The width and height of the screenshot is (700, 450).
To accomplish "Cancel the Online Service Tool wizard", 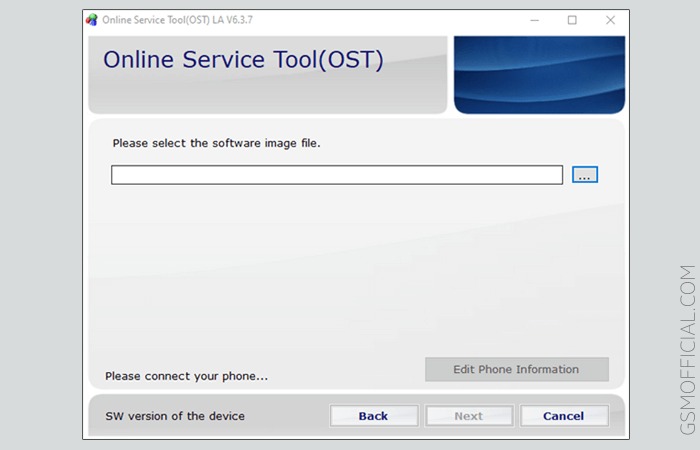I will pos(564,416).
